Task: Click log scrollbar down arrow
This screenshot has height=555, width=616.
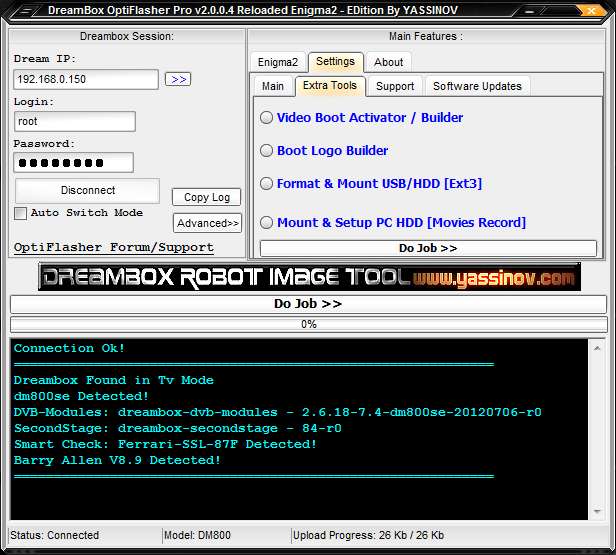Action: (597, 511)
